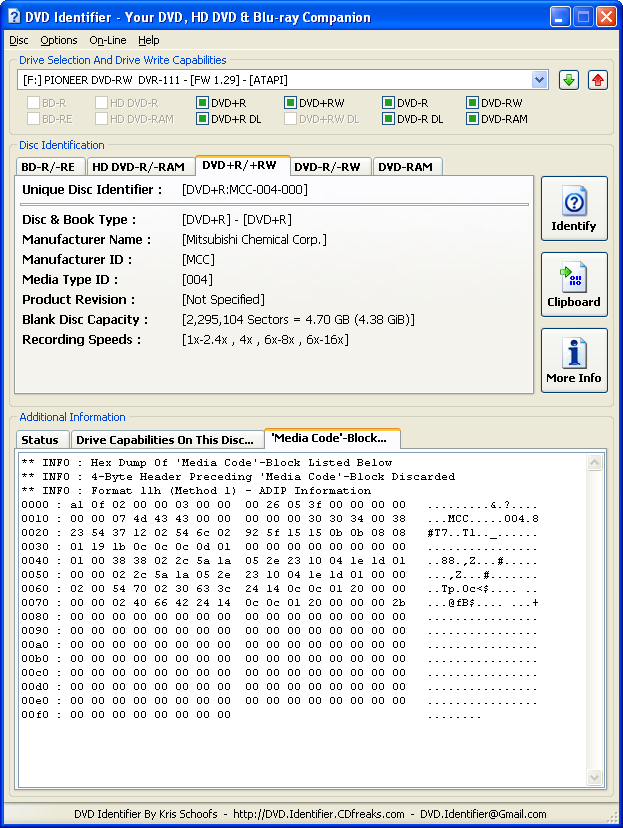Select the DVD+R/+RW tab
The image size is (623, 828).
(242, 165)
